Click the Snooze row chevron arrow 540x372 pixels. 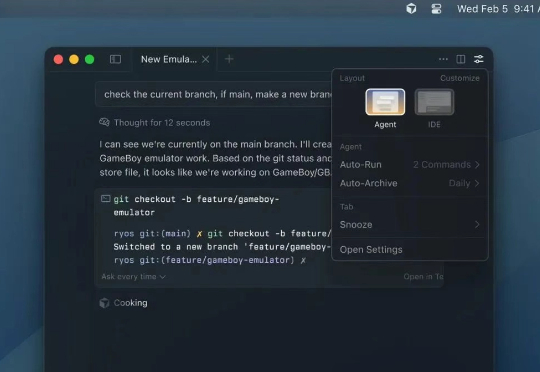(477, 225)
